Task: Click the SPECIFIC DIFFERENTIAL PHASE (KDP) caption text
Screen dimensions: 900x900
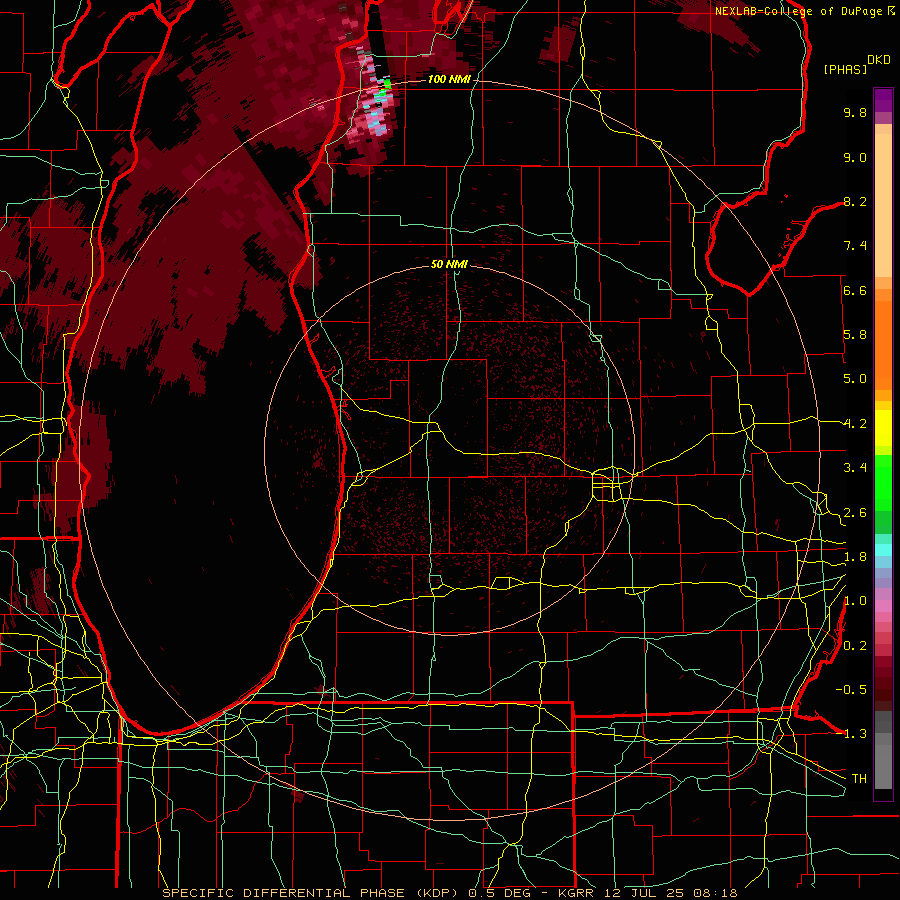Action: click(x=313, y=893)
